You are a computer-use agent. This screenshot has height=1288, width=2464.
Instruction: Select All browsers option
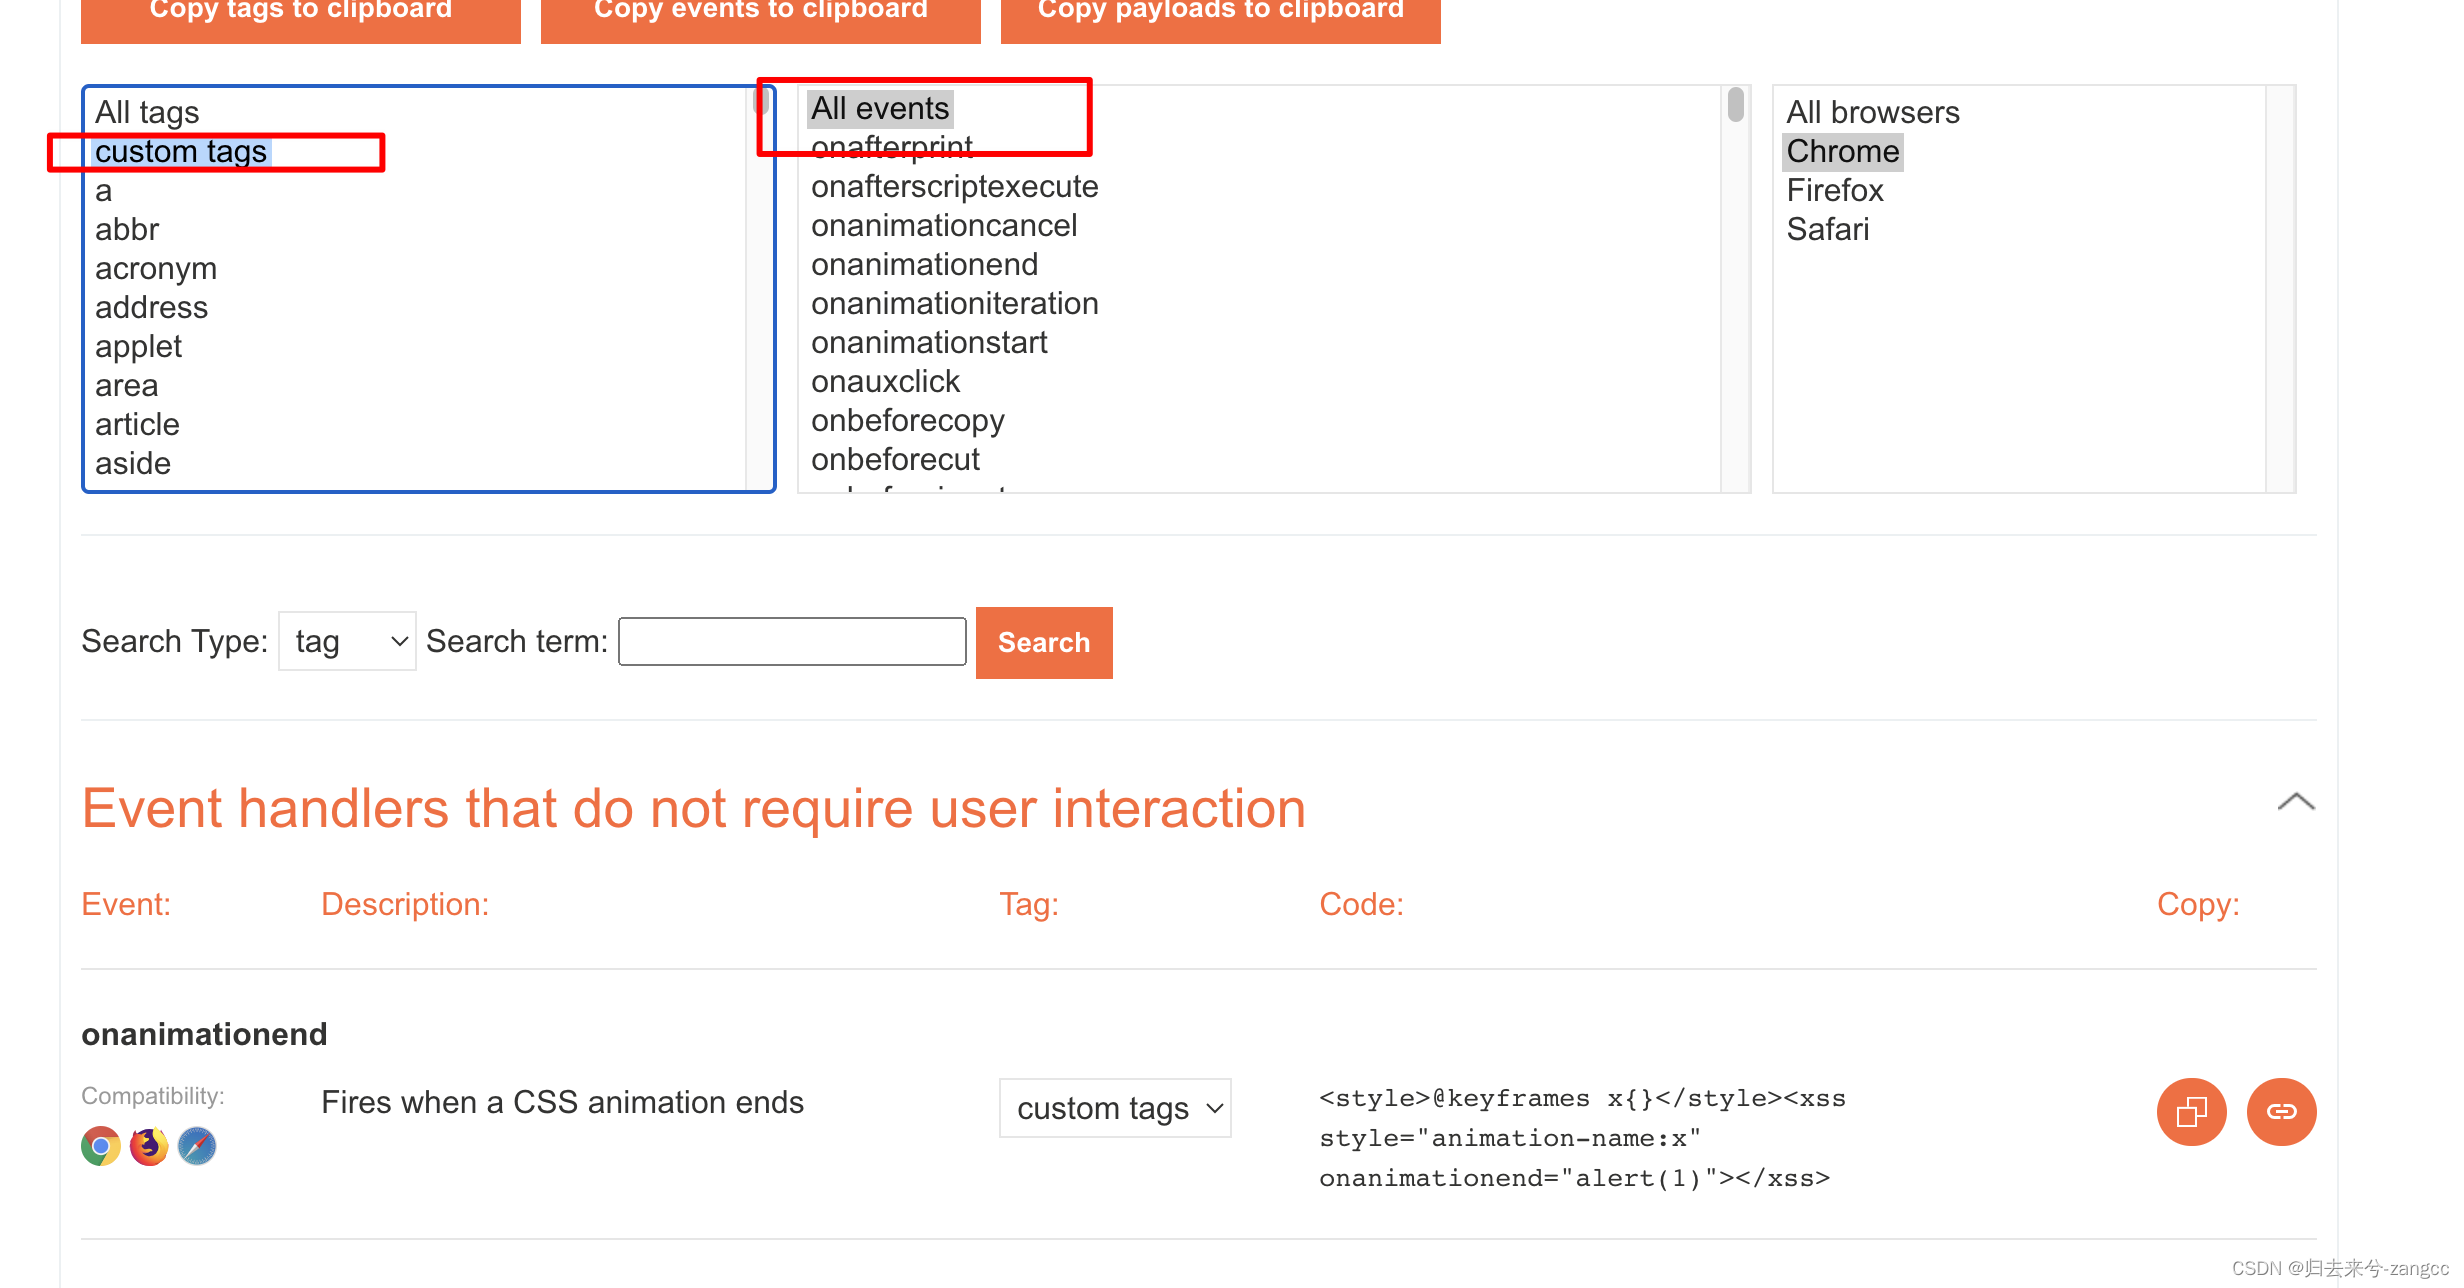1873,112
